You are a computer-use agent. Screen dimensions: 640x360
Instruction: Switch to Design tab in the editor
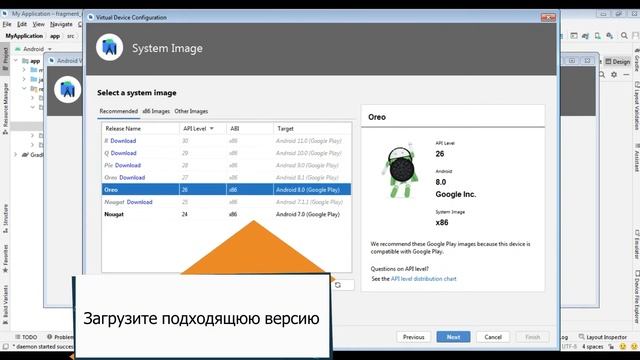pyautogui.click(x=618, y=62)
